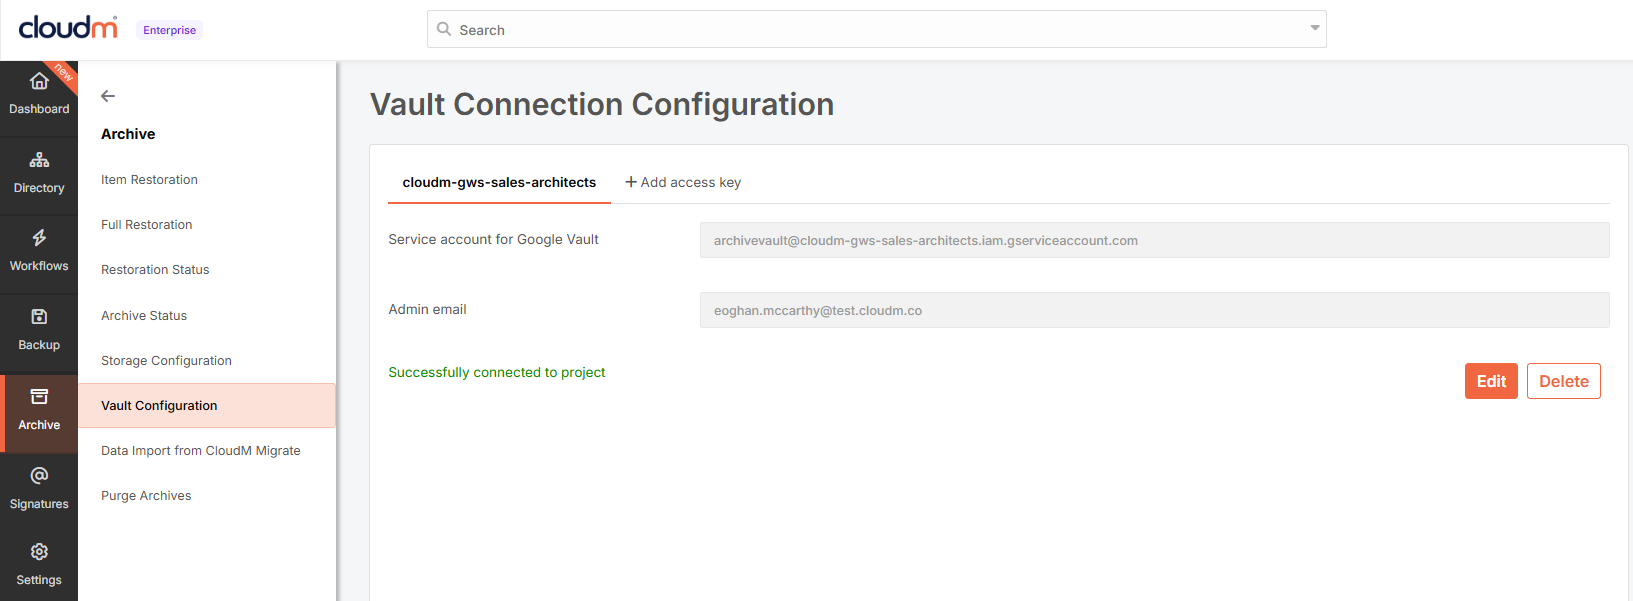This screenshot has height=601, width=1633.
Task: Click the cloudm logo
Action: pyautogui.click(x=68, y=27)
